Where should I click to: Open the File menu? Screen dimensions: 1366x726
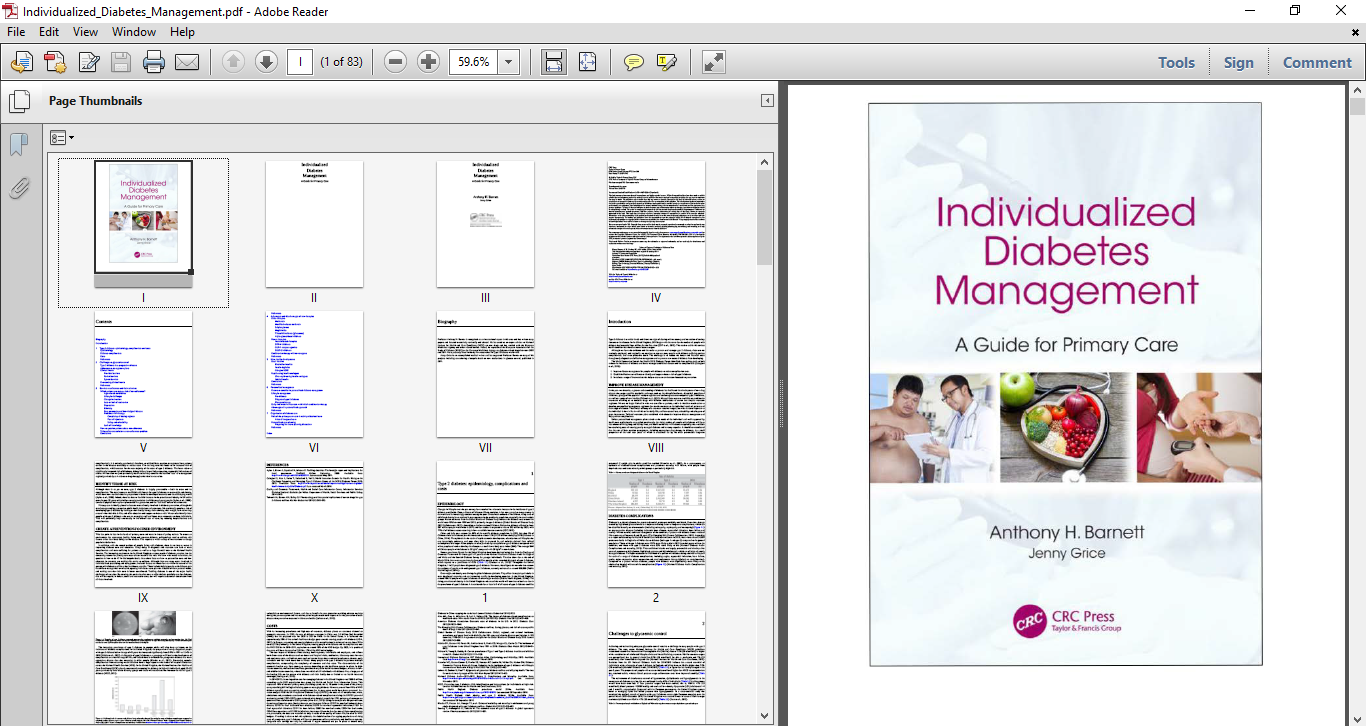16,32
